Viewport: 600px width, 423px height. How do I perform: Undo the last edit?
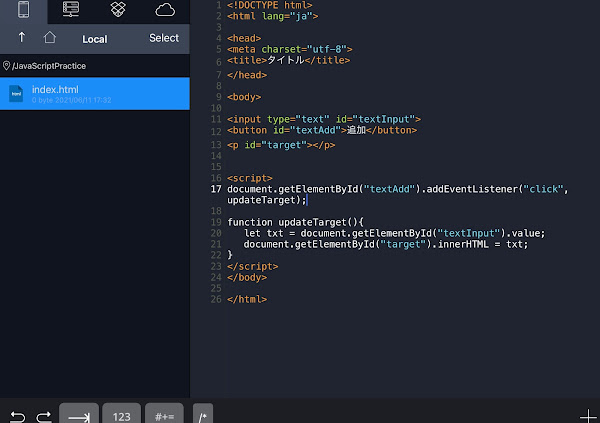point(18,416)
